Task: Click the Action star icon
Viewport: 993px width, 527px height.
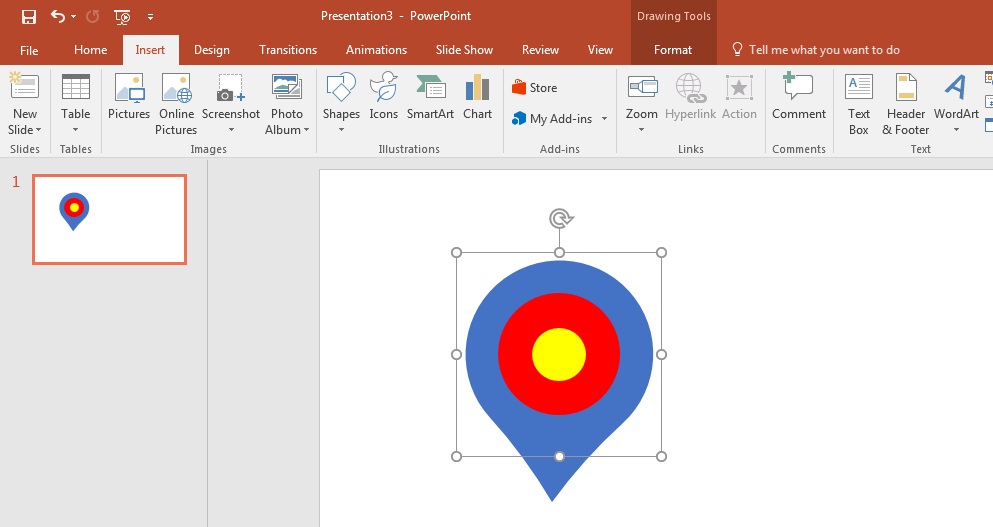Action: pyautogui.click(x=739, y=87)
